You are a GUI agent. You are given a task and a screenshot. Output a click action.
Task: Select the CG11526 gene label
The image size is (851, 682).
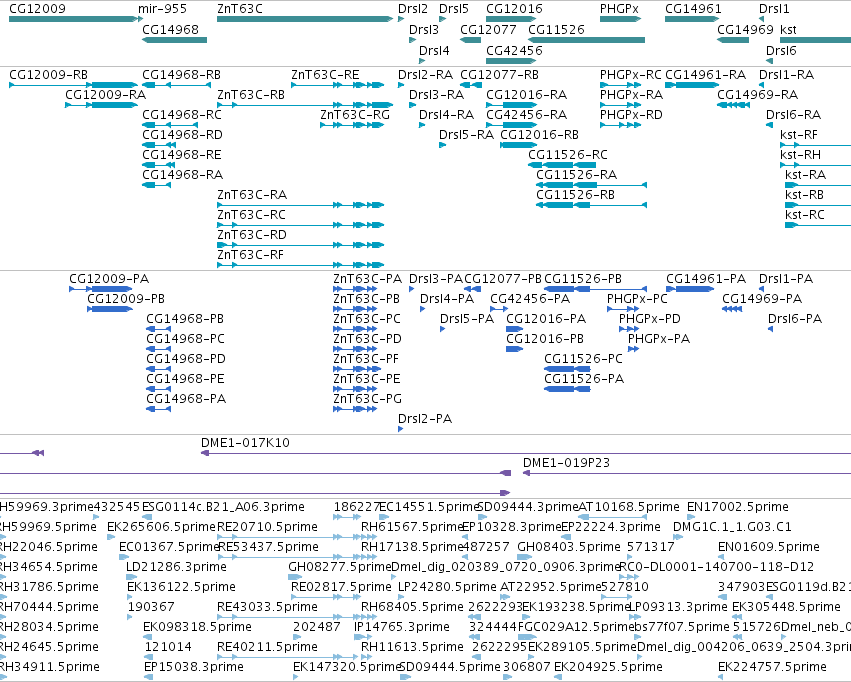pyautogui.click(x=556, y=29)
